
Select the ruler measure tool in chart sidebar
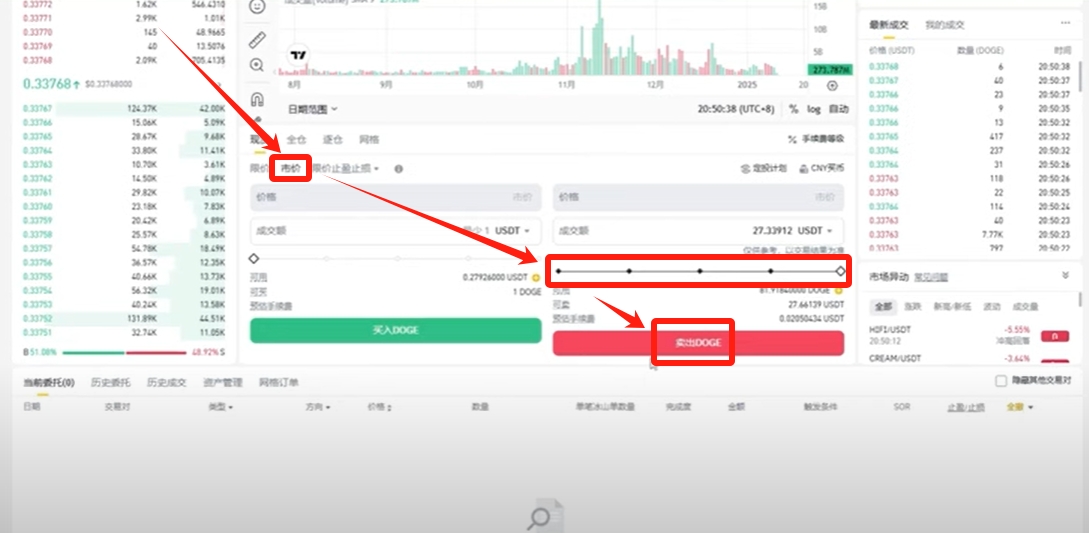tap(257, 40)
